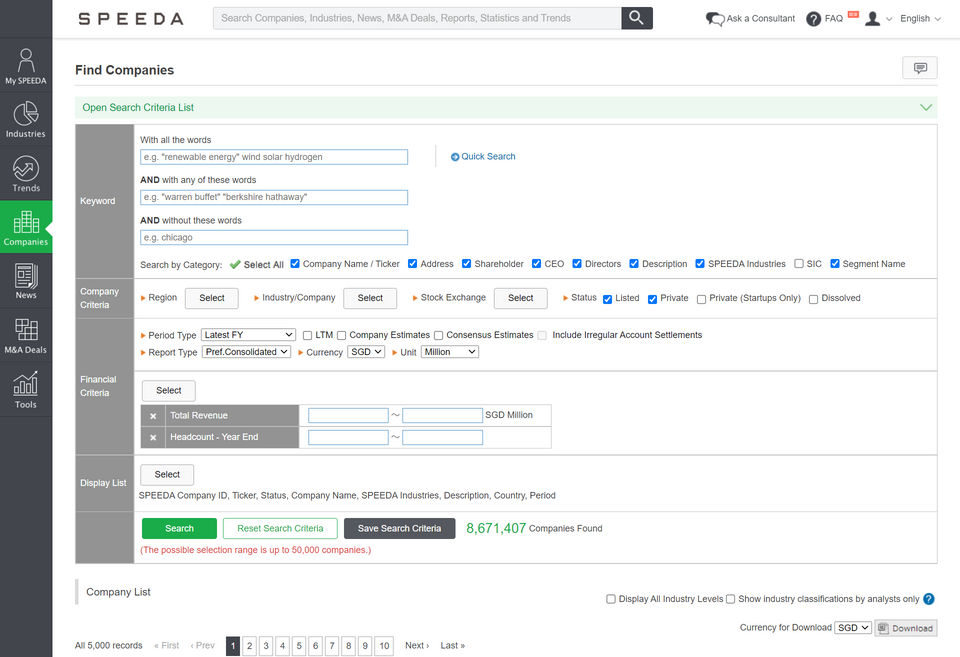
Task: Click the Region Select button
Action: pos(212,298)
